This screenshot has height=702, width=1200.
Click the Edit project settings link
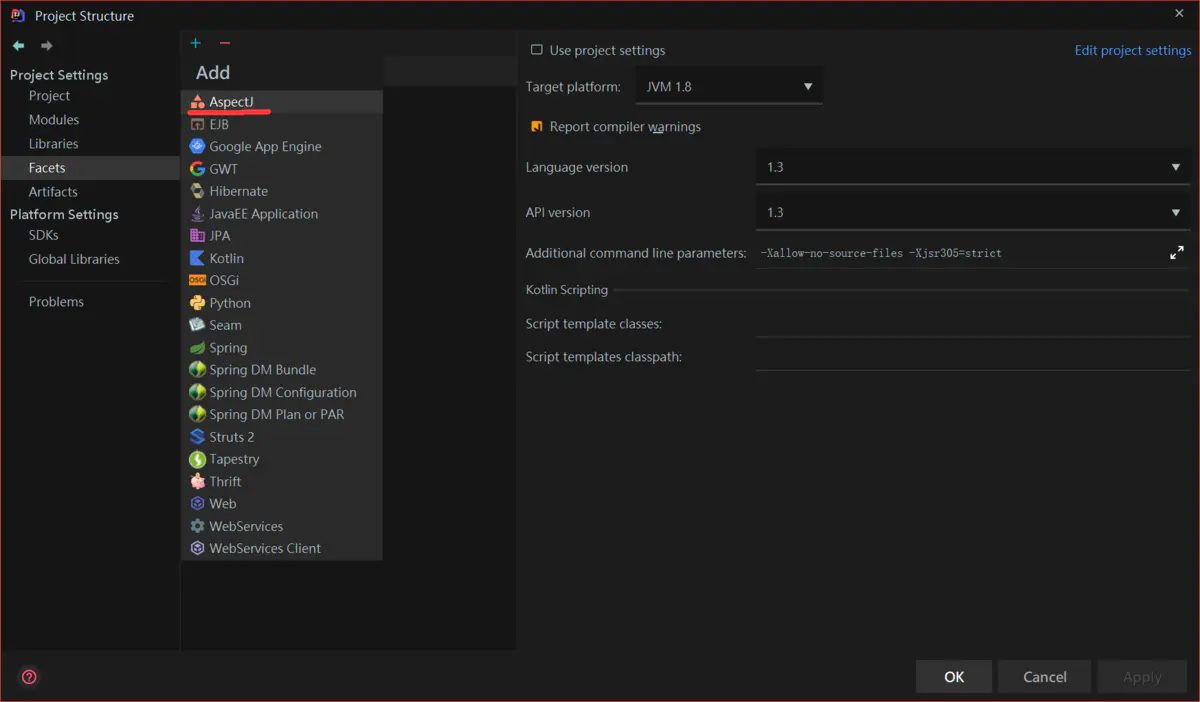click(x=1132, y=51)
